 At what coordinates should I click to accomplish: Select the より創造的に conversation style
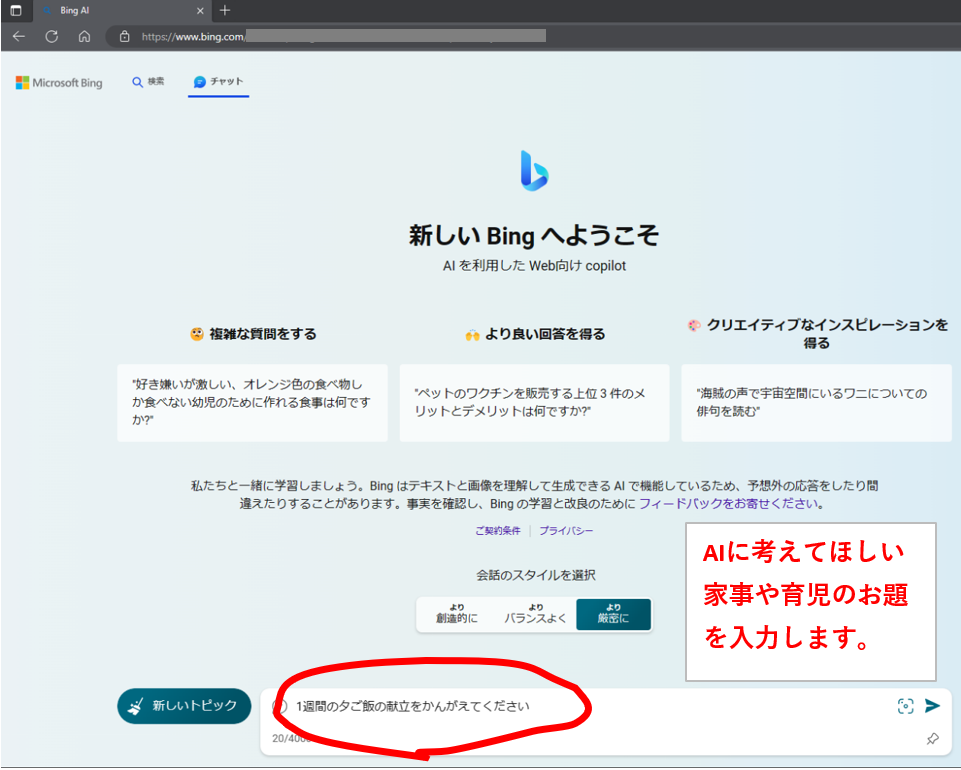[x=457, y=614]
